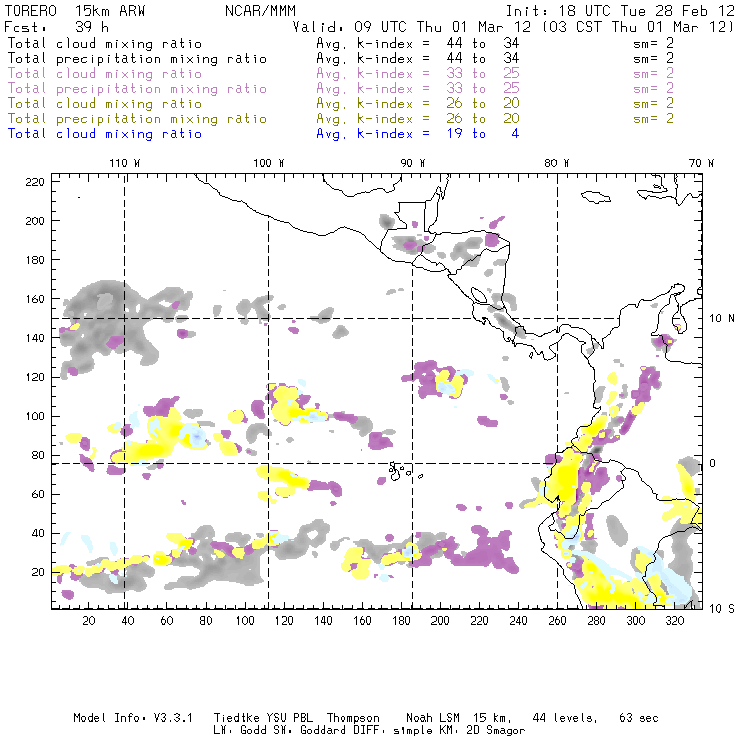Viewport: 740px width, 740px height.
Task: Select the (03 CST Thu 01 Mar 12) local time
Action: click(x=638, y=27)
